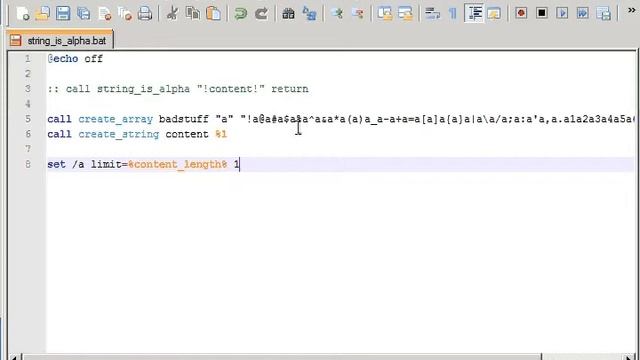Zoom in on the editor
The height and width of the screenshot is (360, 640).
[337, 13]
